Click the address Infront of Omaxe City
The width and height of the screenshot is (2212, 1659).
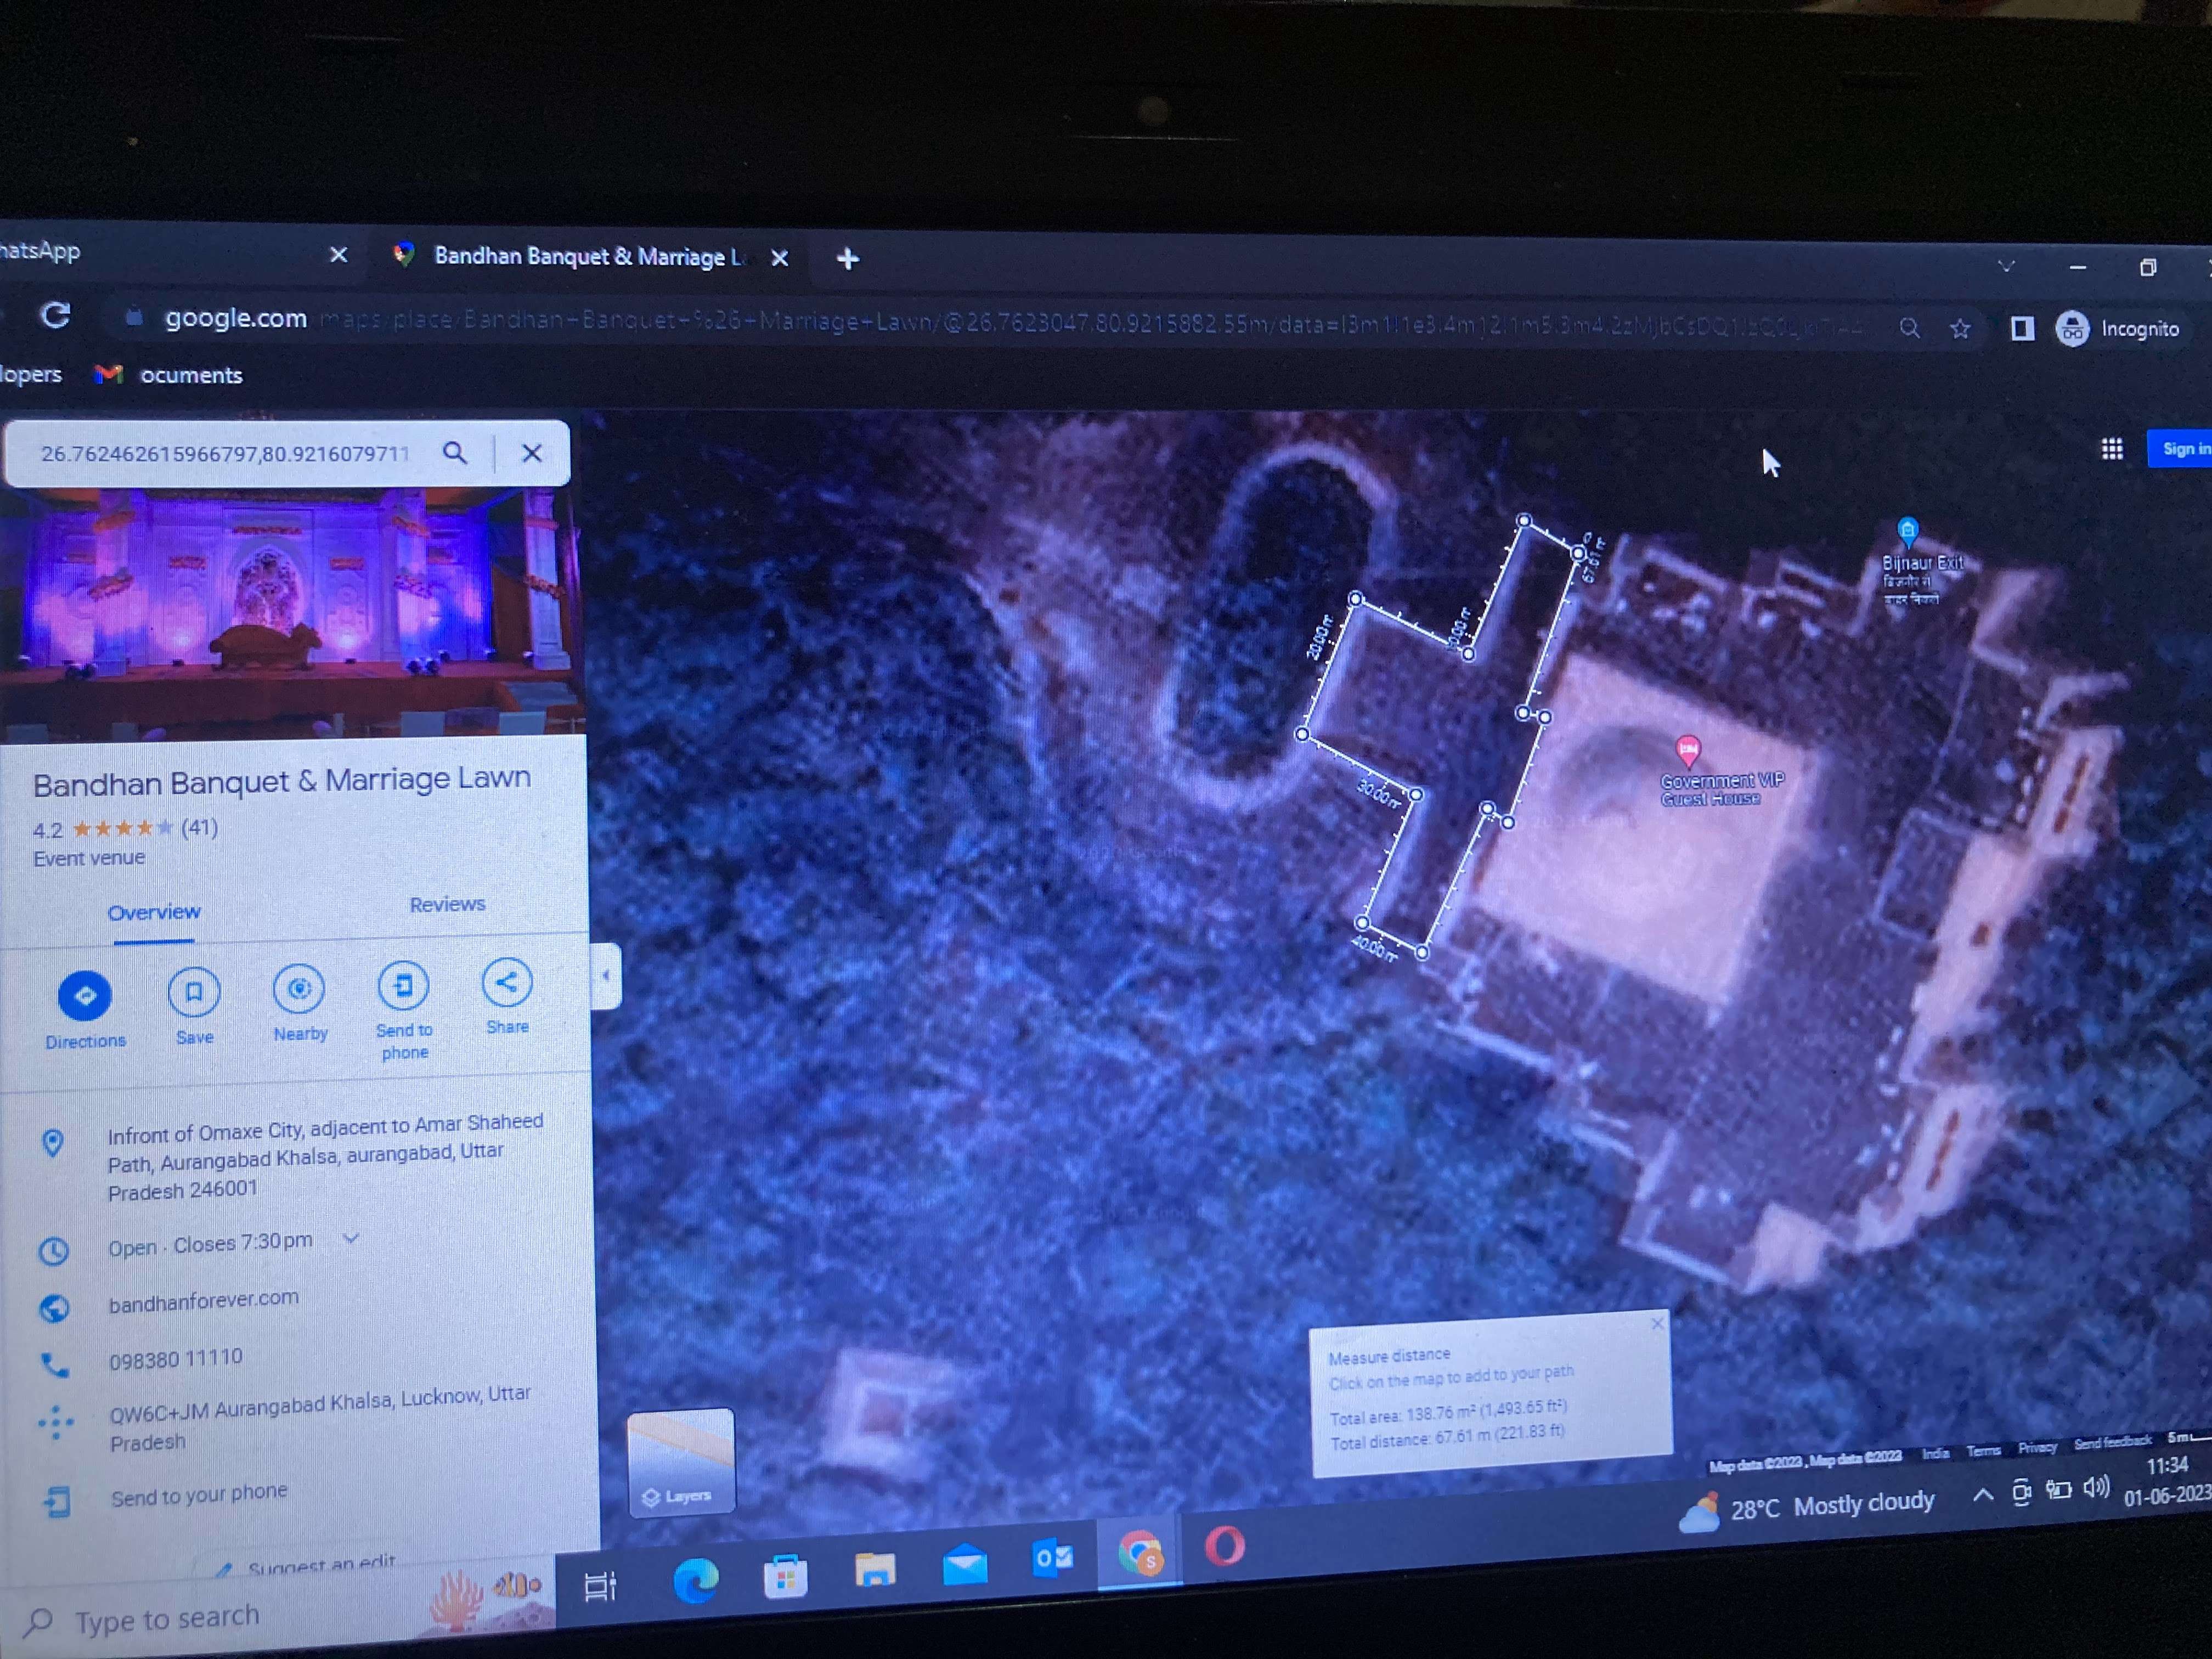pos(325,1156)
